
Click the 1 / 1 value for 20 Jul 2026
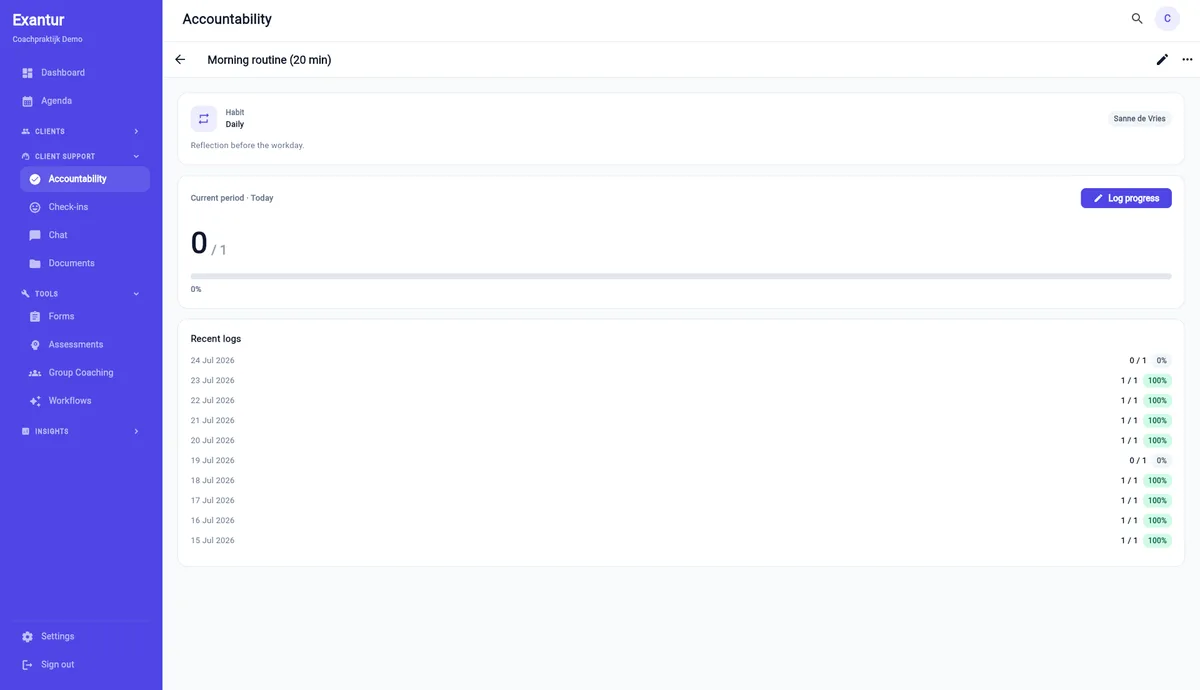(1129, 440)
